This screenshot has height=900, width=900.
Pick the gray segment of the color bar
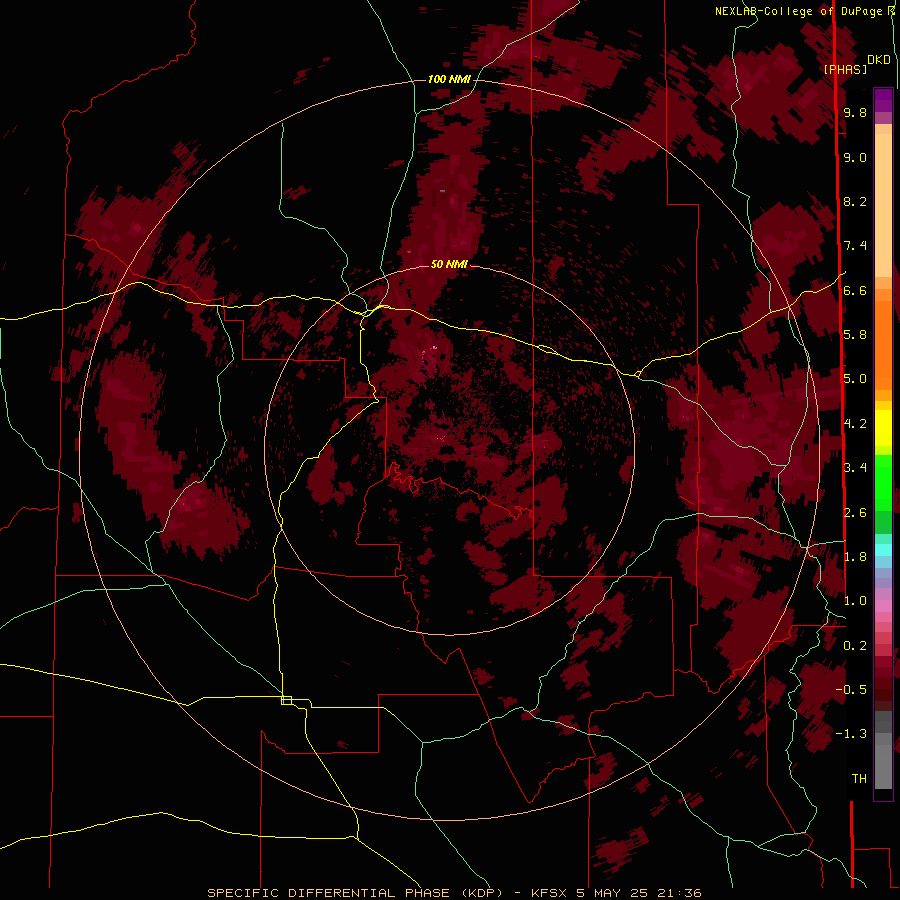click(x=883, y=752)
